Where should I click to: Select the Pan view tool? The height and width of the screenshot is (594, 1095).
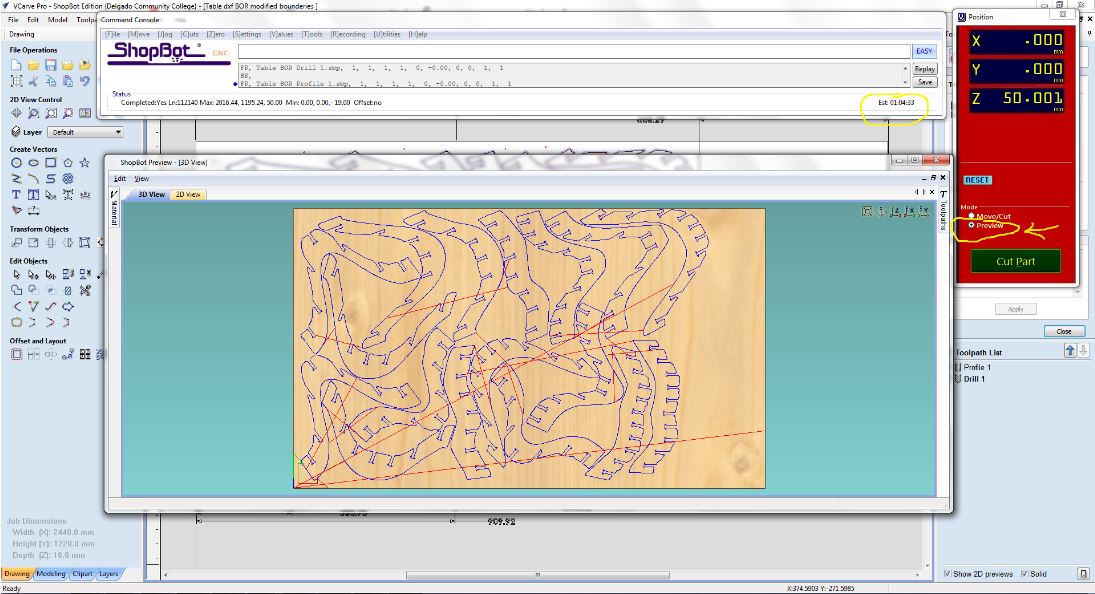[x=16, y=113]
